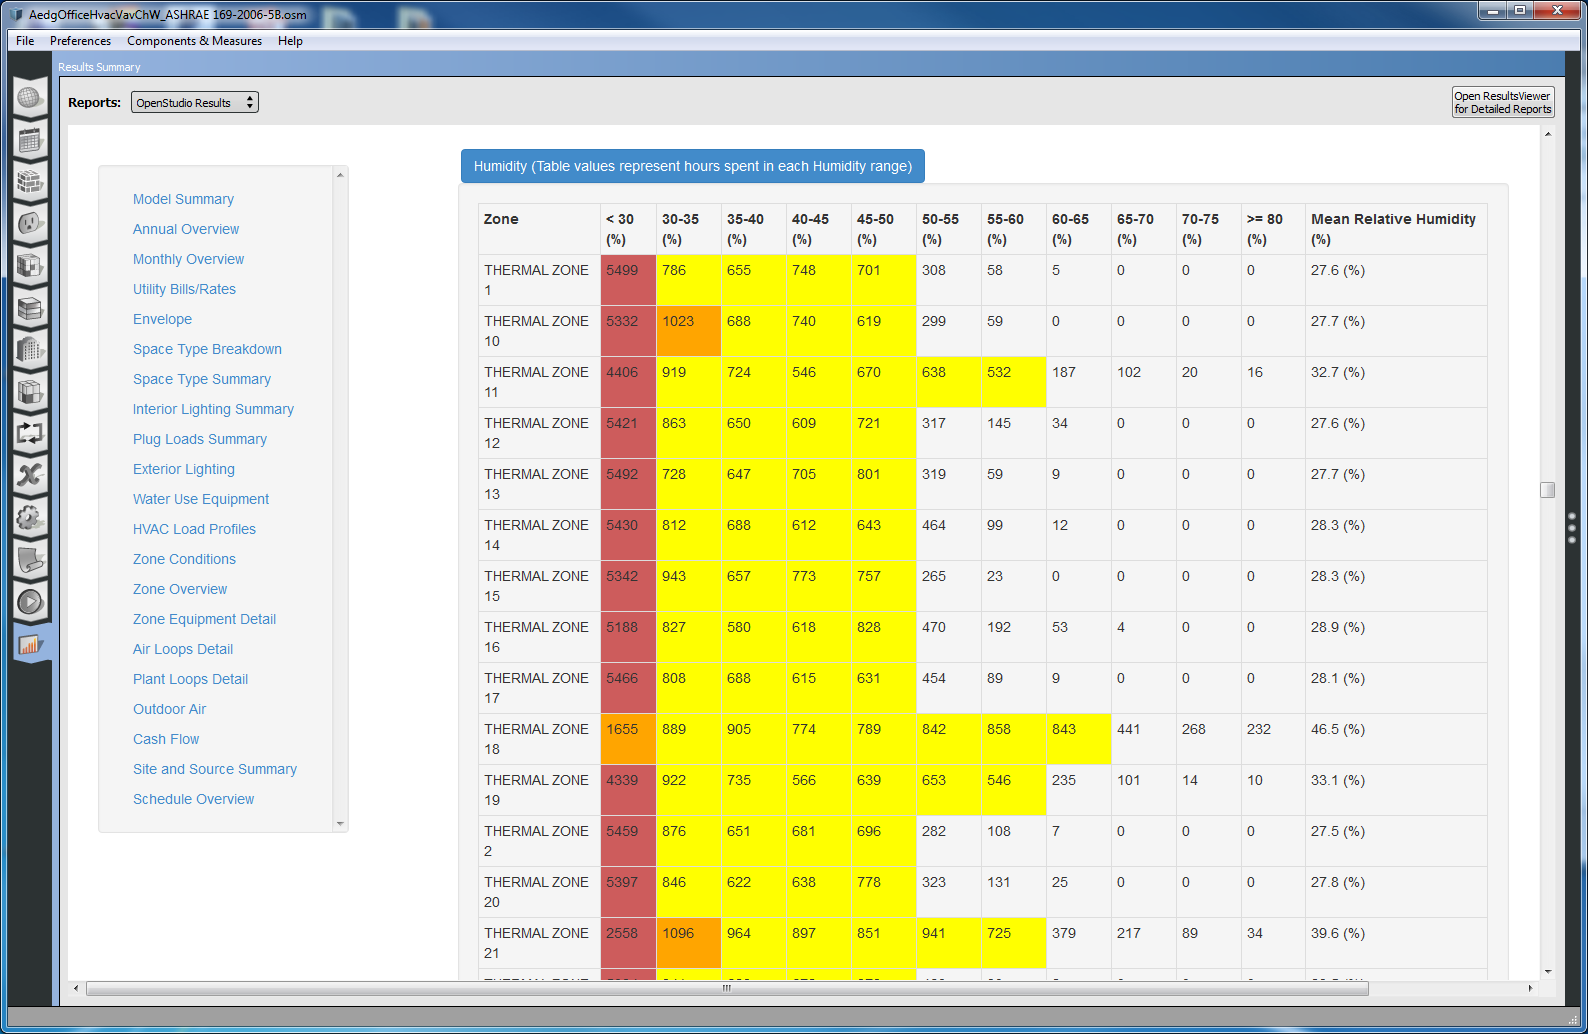Open the Facility building tab icon
This screenshot has height=1034, width=1588.
coord(30,350)
